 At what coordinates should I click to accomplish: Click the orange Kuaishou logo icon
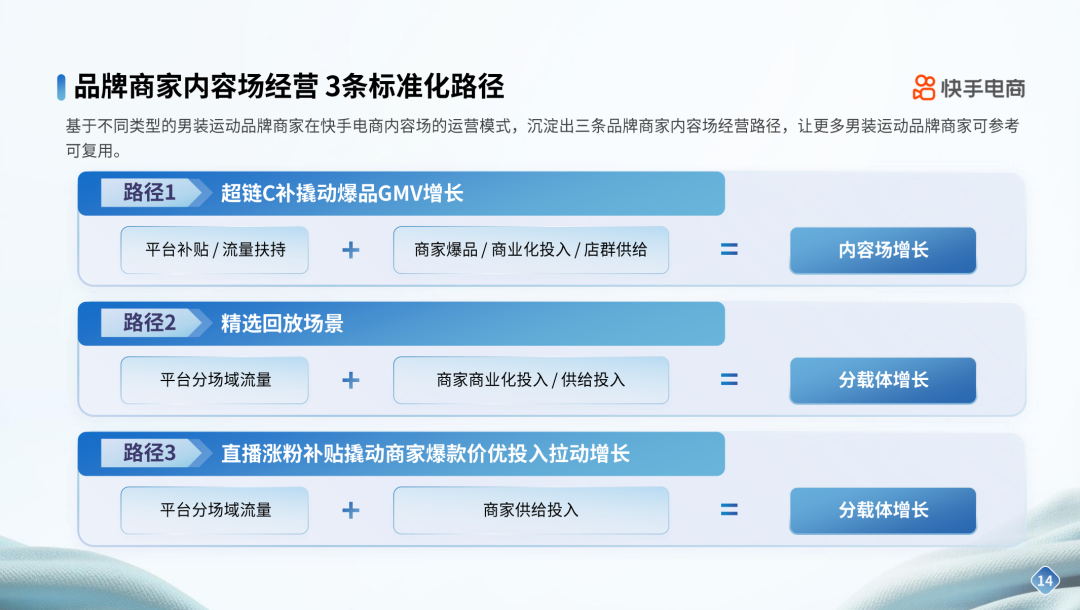click(x=924, y=88)
